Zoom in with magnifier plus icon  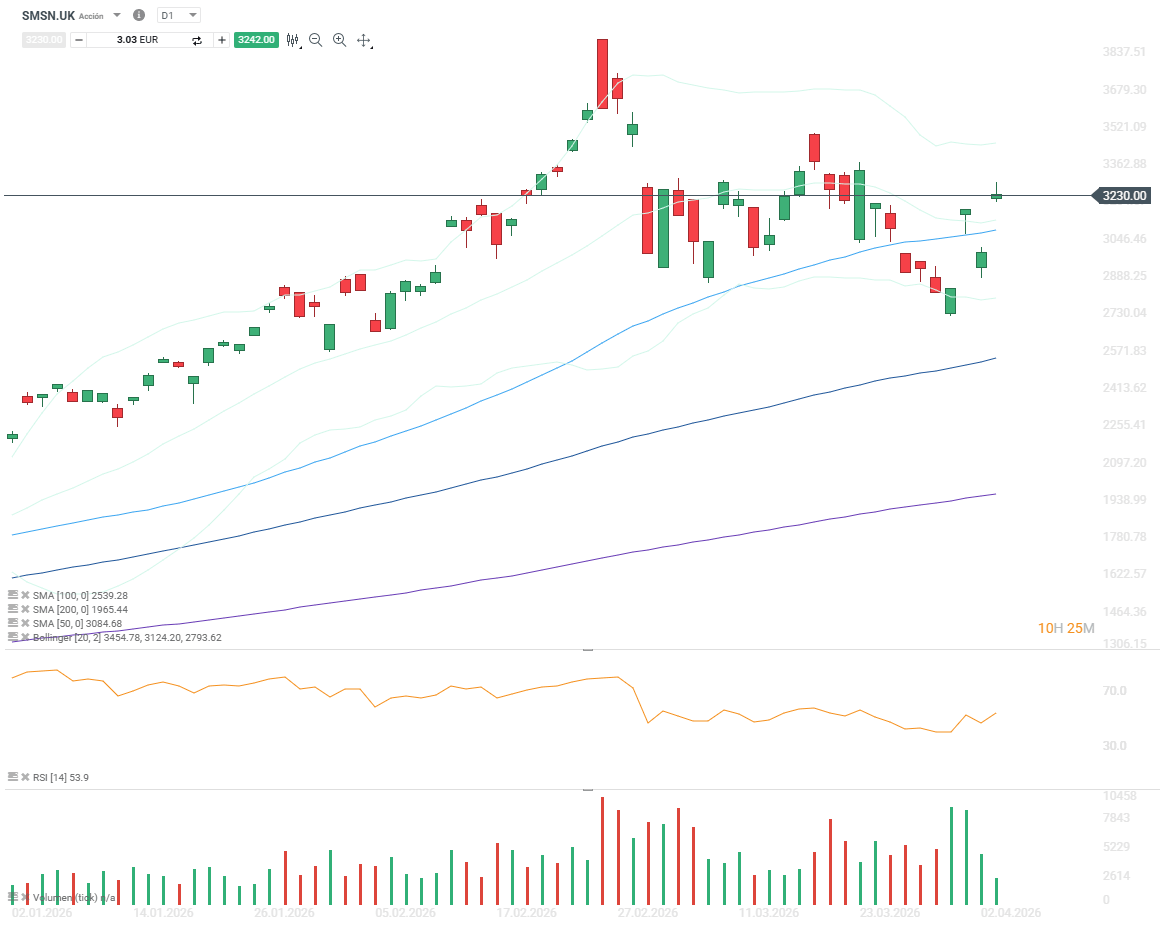[340, 40]
